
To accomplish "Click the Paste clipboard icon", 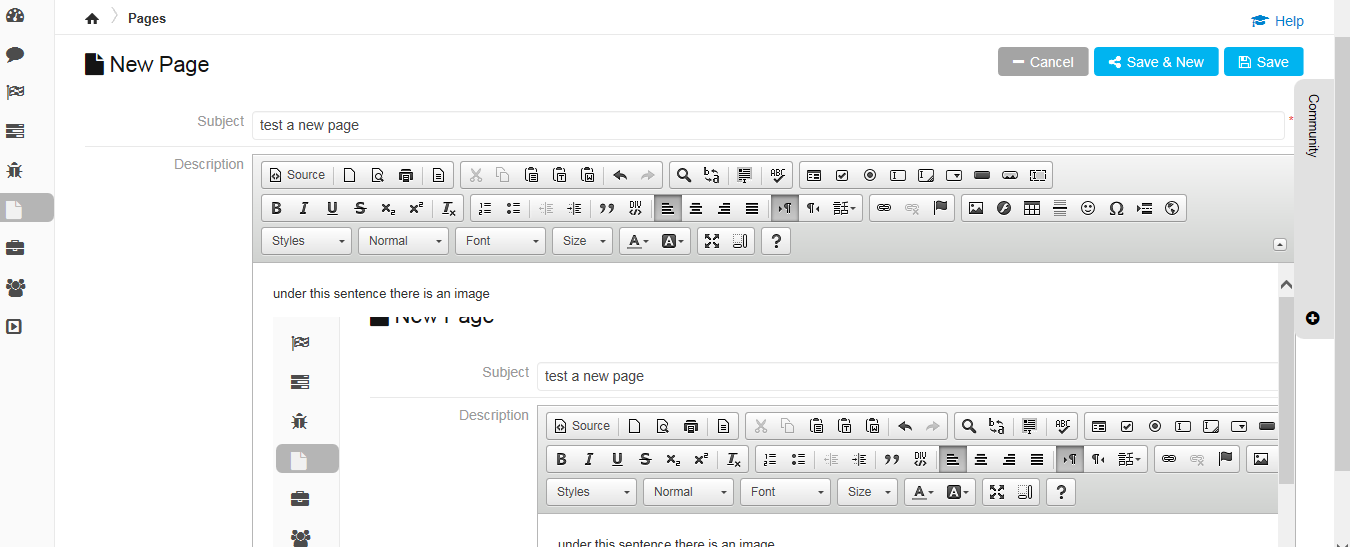I will point(532,175).
